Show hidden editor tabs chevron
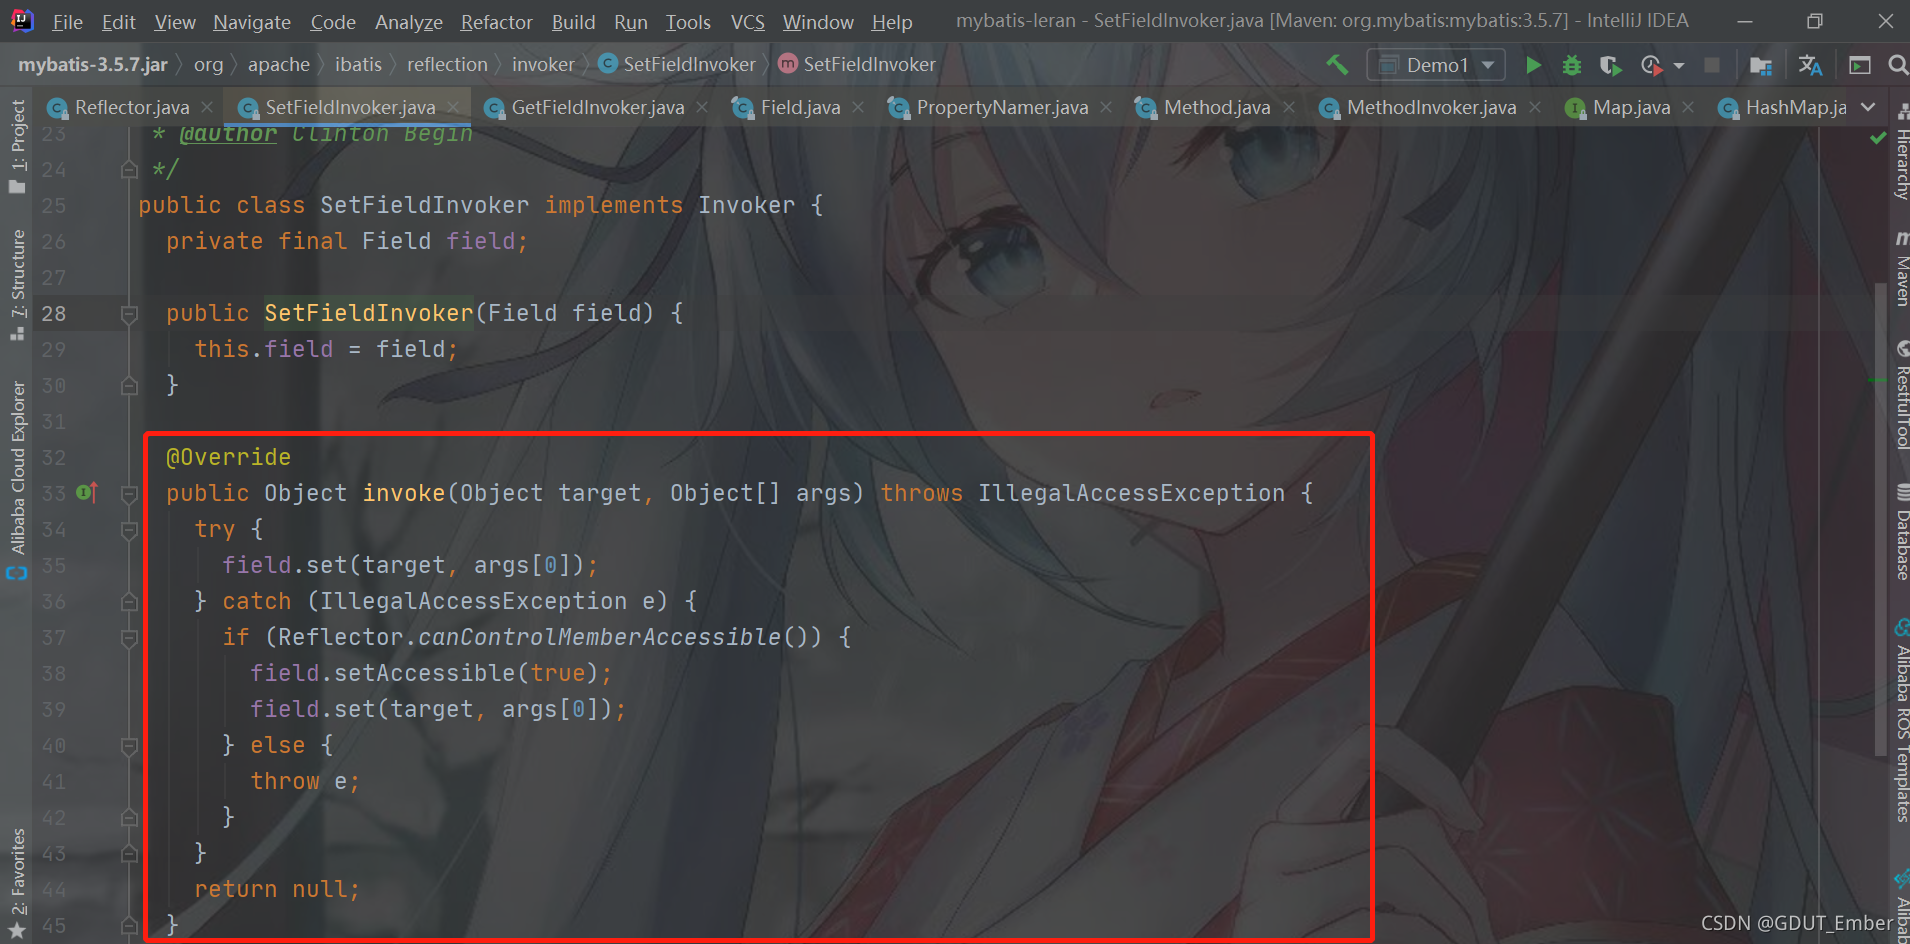The image size is (1910, 944). (1868, 107)
